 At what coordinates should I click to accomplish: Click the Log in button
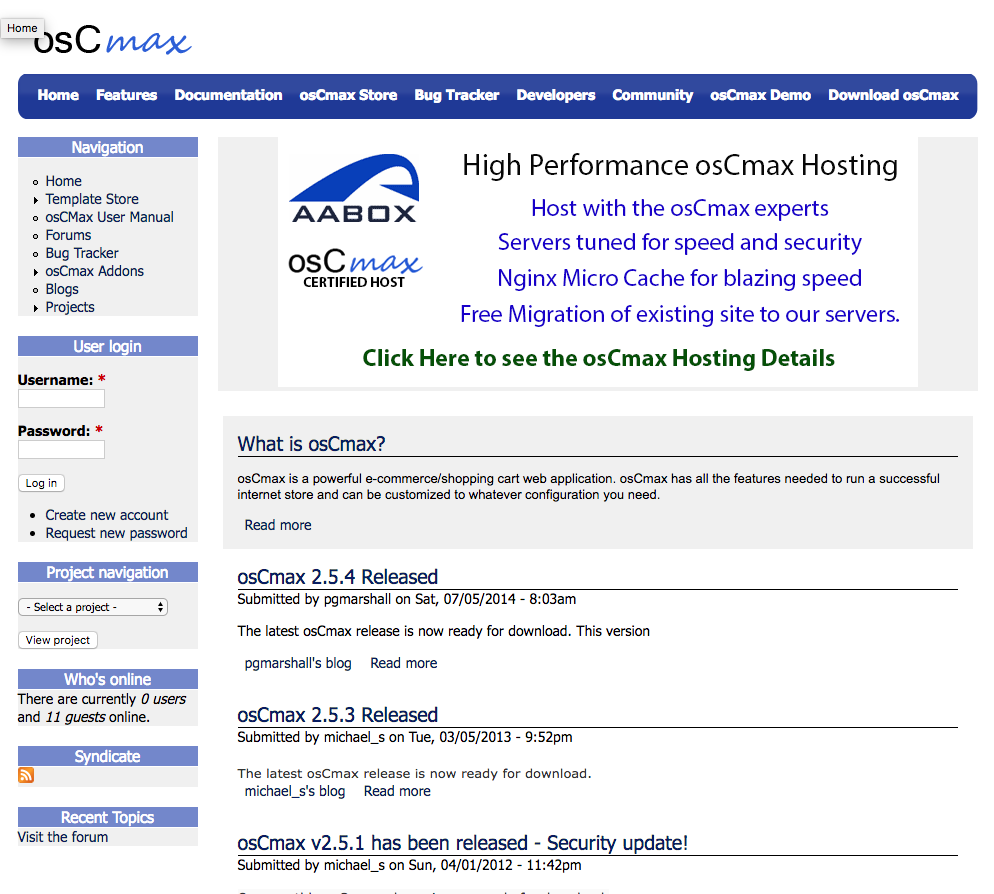pyautogui.click(x=41, y=483)
